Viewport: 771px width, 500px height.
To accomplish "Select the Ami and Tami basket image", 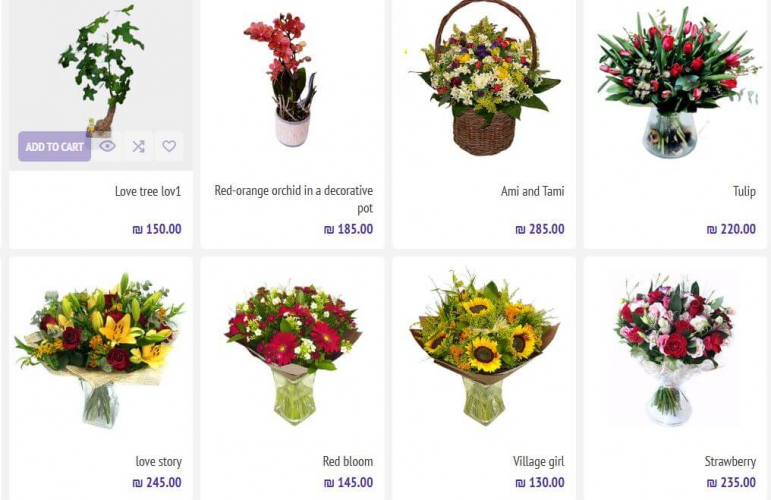I will [x=484, y=79].
